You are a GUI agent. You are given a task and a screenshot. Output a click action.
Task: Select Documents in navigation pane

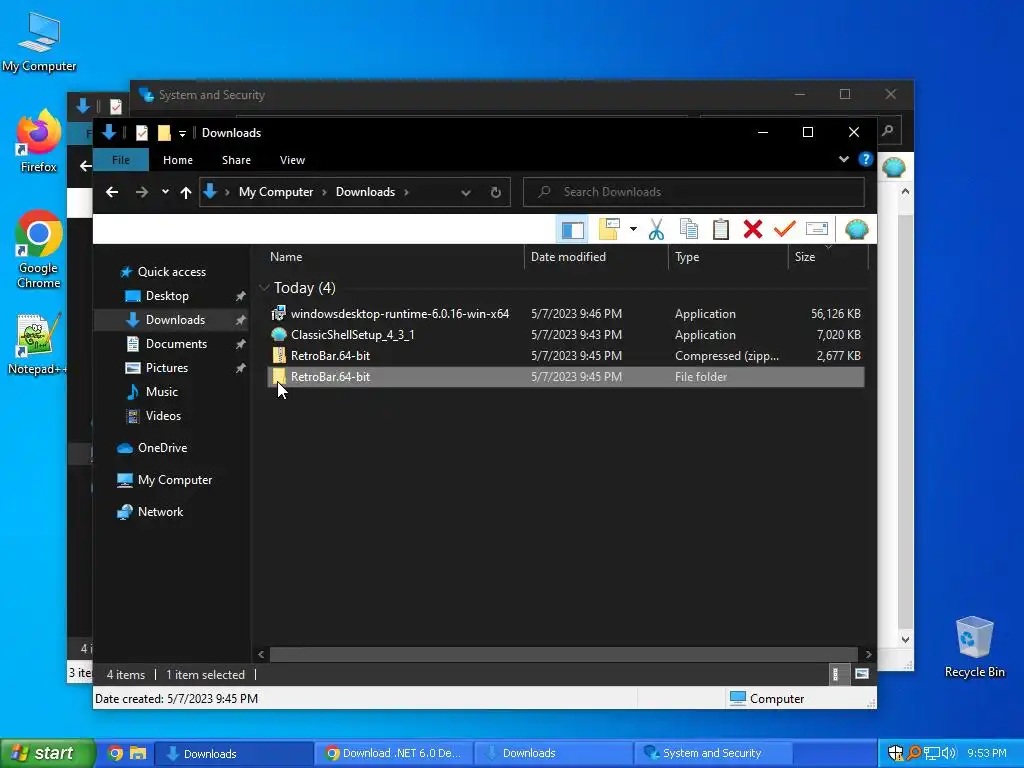176,344
